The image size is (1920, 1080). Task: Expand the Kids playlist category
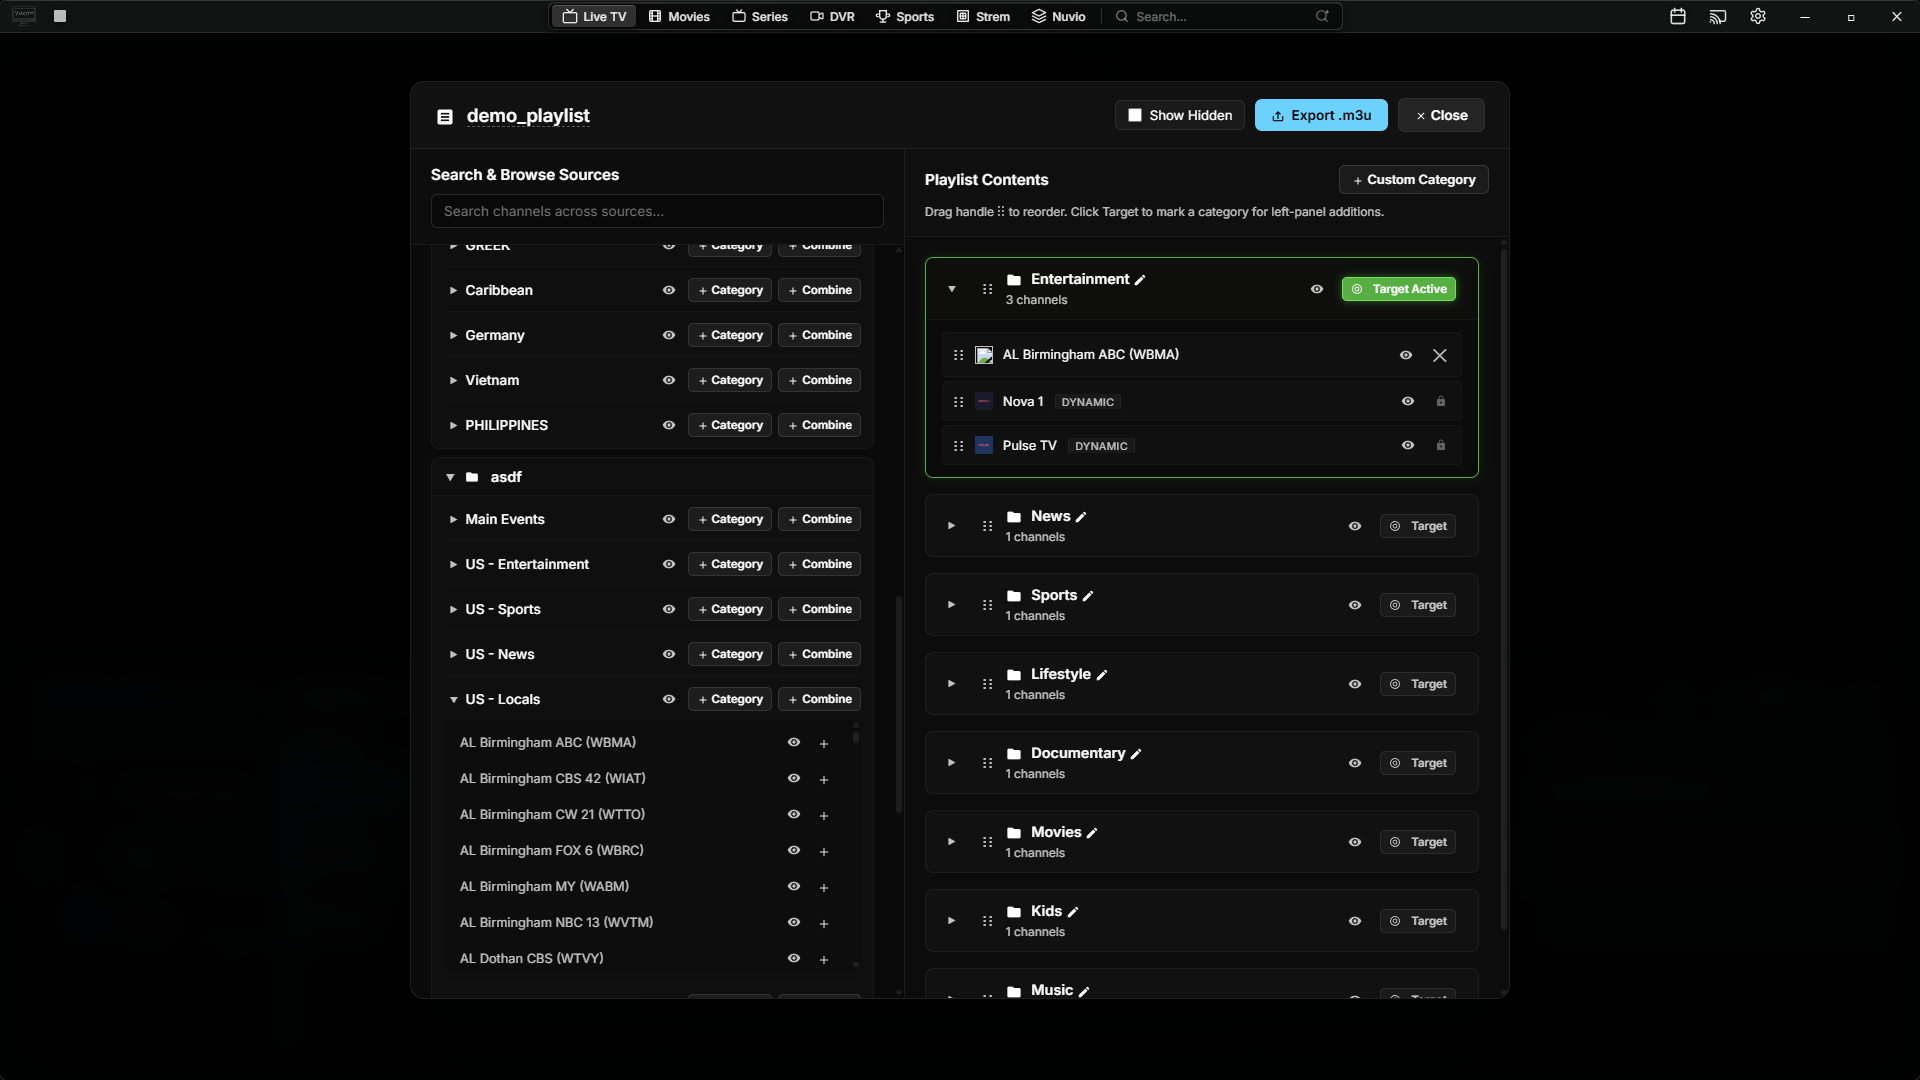coord(951,921)
